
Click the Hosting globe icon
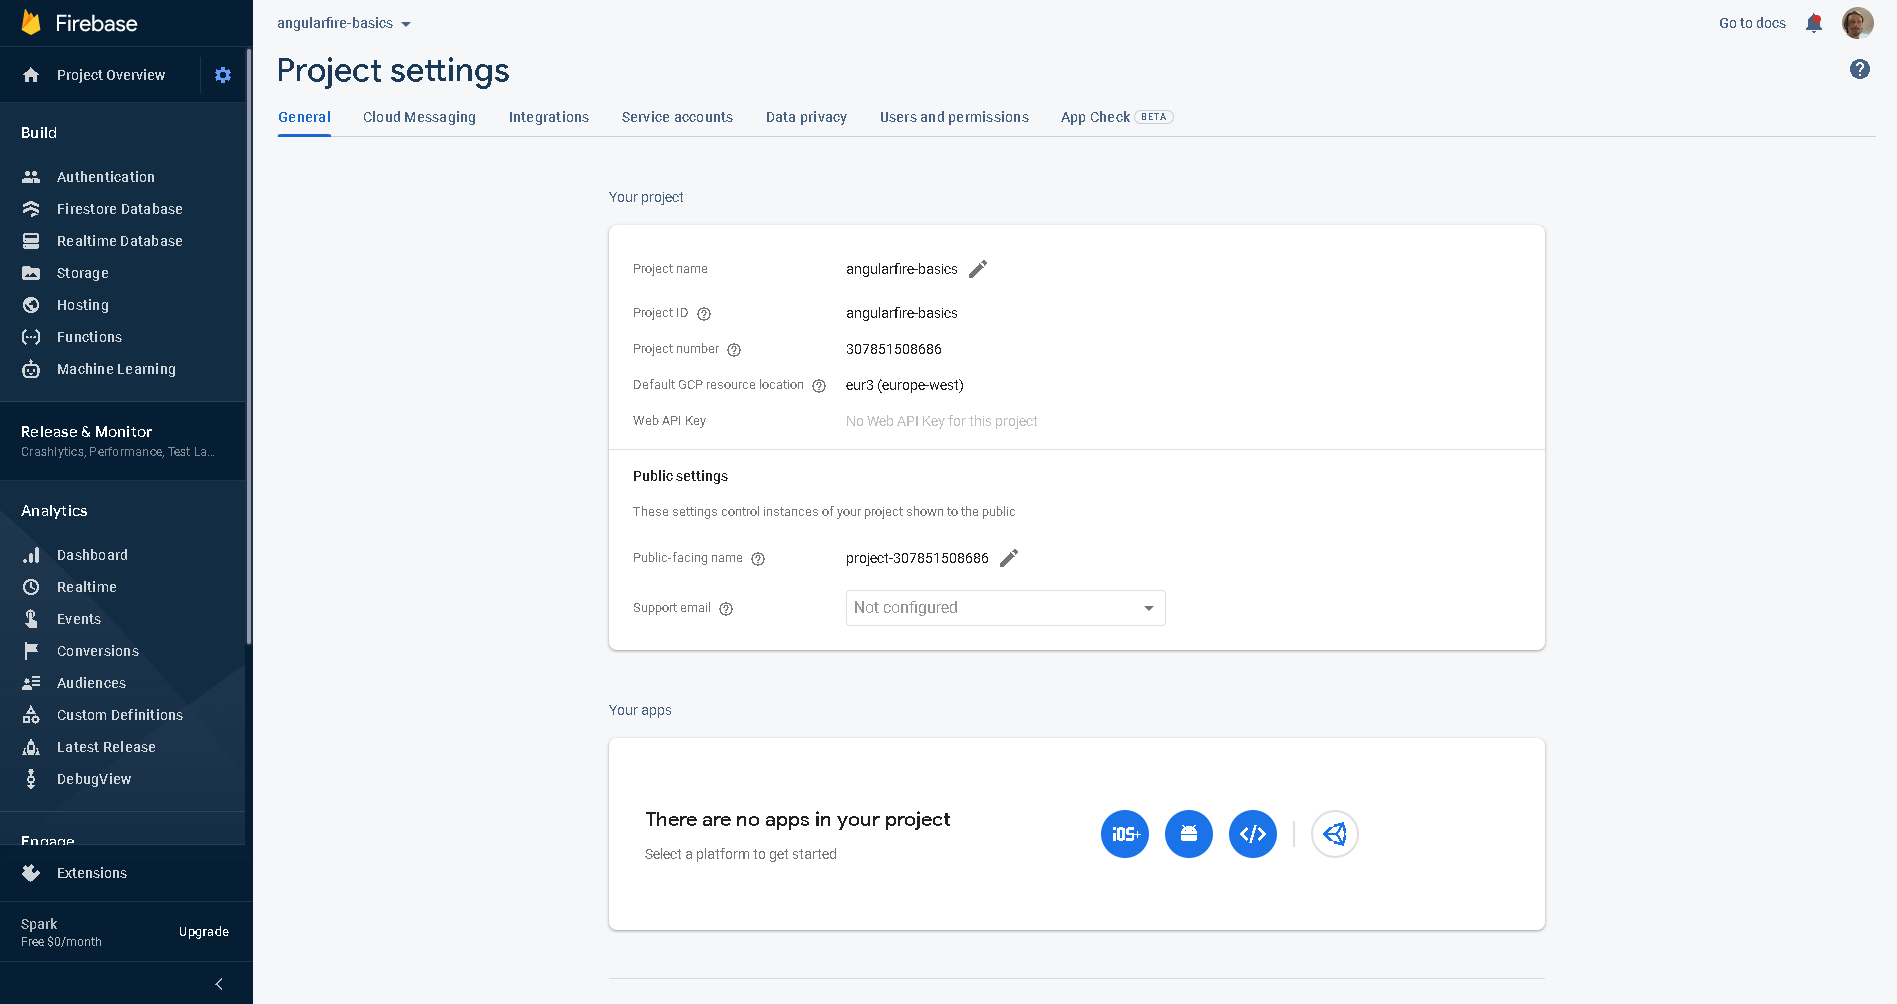31,305
